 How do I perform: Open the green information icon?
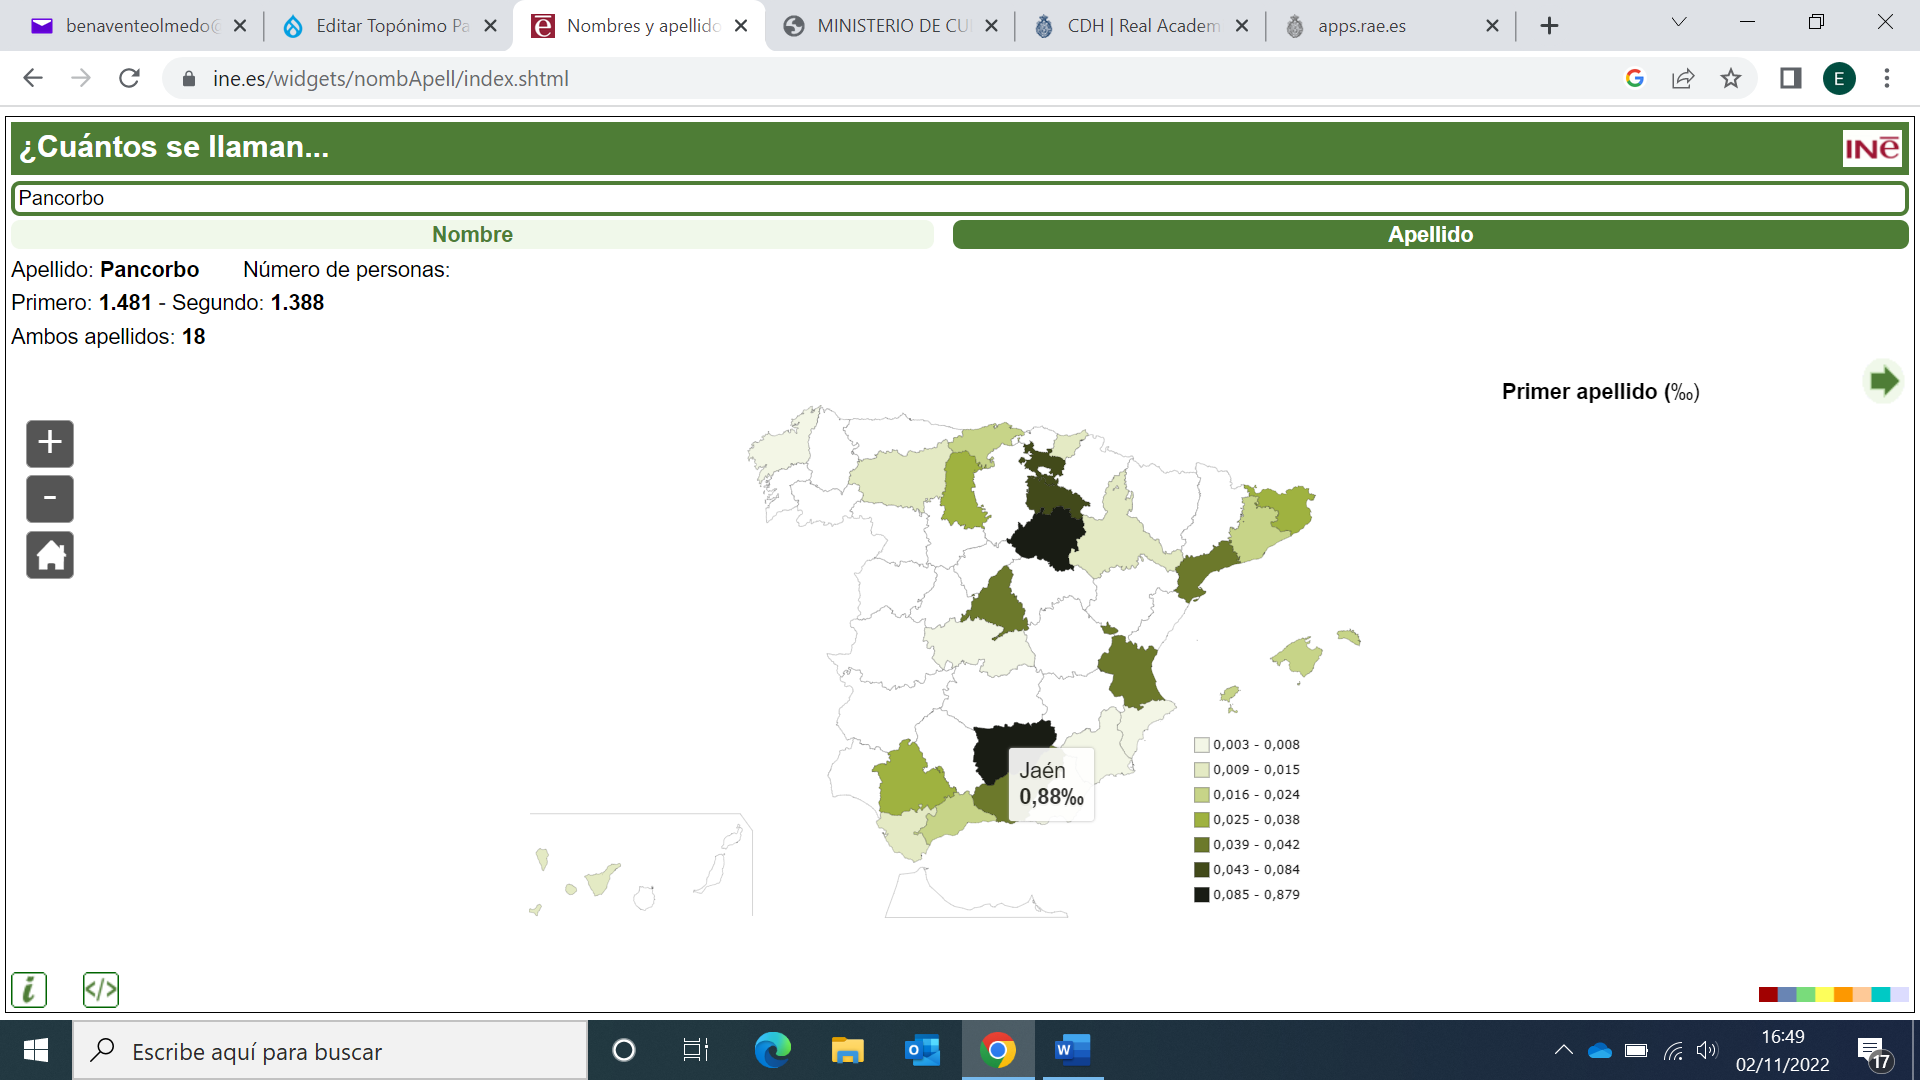[29, 990]
